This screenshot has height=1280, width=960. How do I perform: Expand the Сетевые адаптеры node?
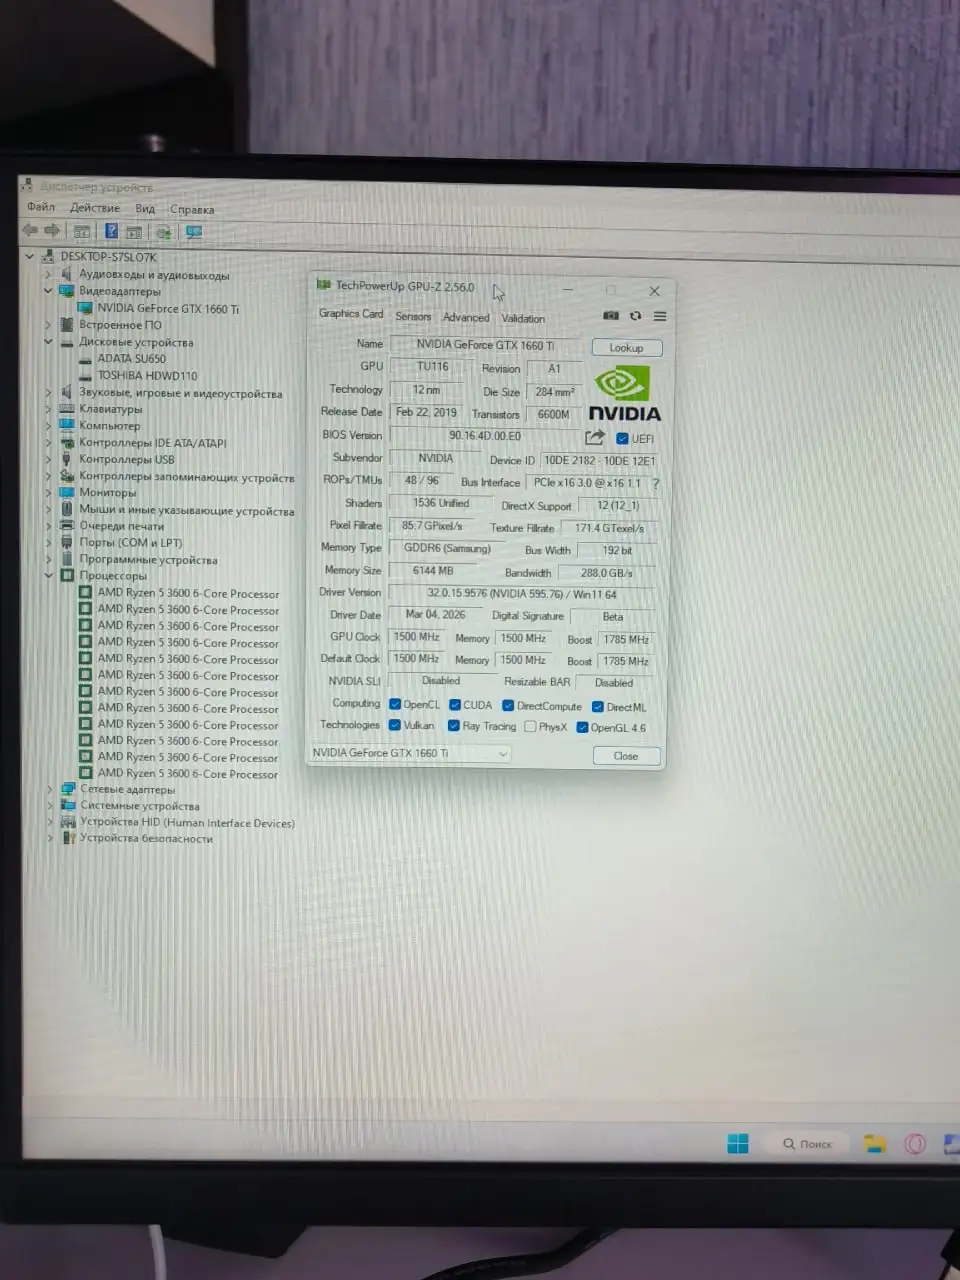tap(49, 789)
